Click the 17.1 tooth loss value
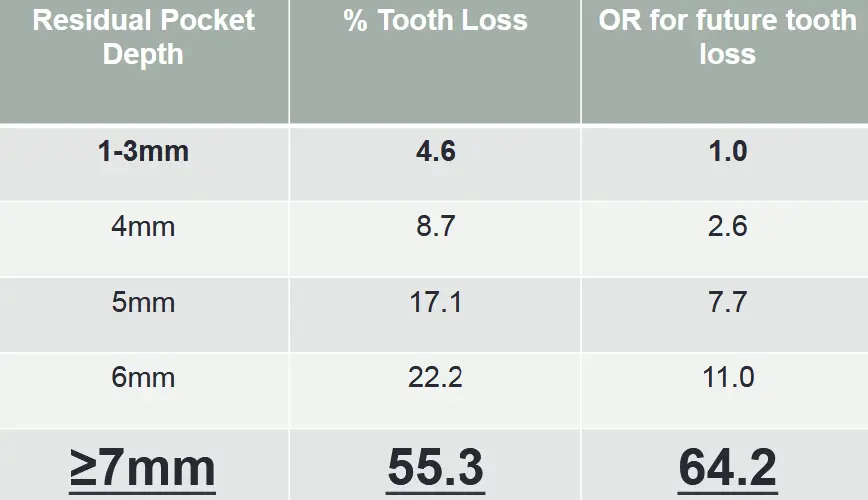868x500 pixels. point(436,302)
